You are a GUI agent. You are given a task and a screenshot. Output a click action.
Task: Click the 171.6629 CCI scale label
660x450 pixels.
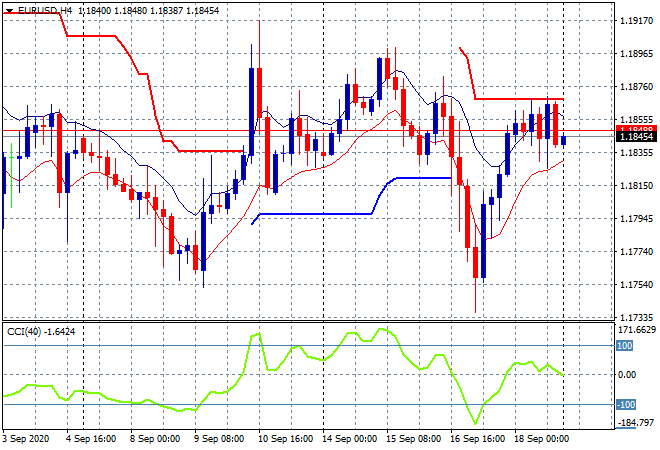point(634,329)
